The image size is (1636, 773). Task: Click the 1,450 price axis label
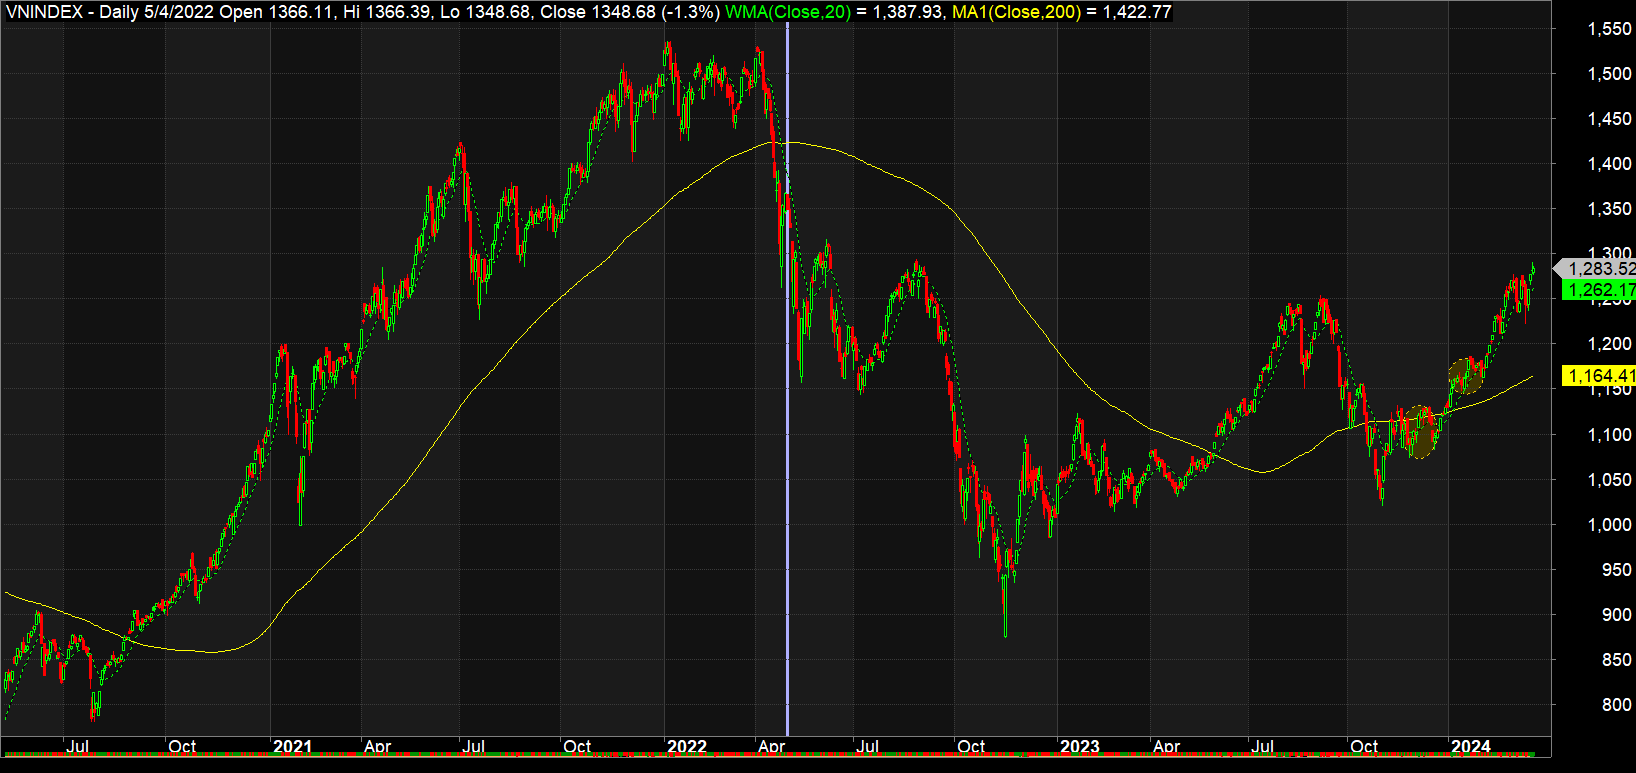tap(1610, 119)
